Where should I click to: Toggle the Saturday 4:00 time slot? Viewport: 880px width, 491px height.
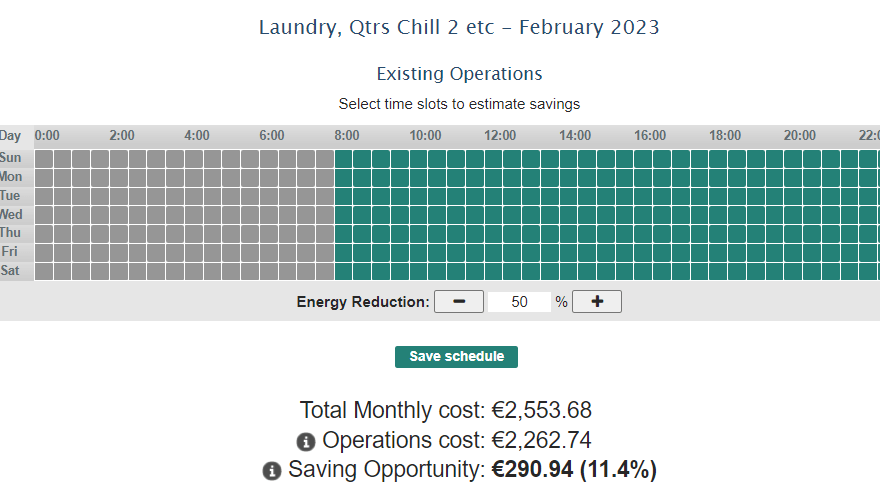(x=194, y=271)
